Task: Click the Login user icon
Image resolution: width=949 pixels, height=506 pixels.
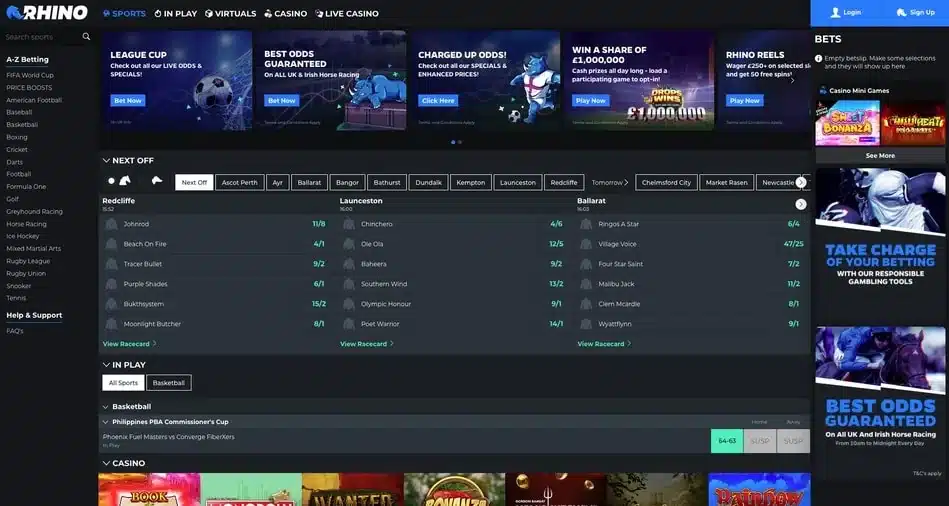Action: pyautogui.click(x=836, y=12)
